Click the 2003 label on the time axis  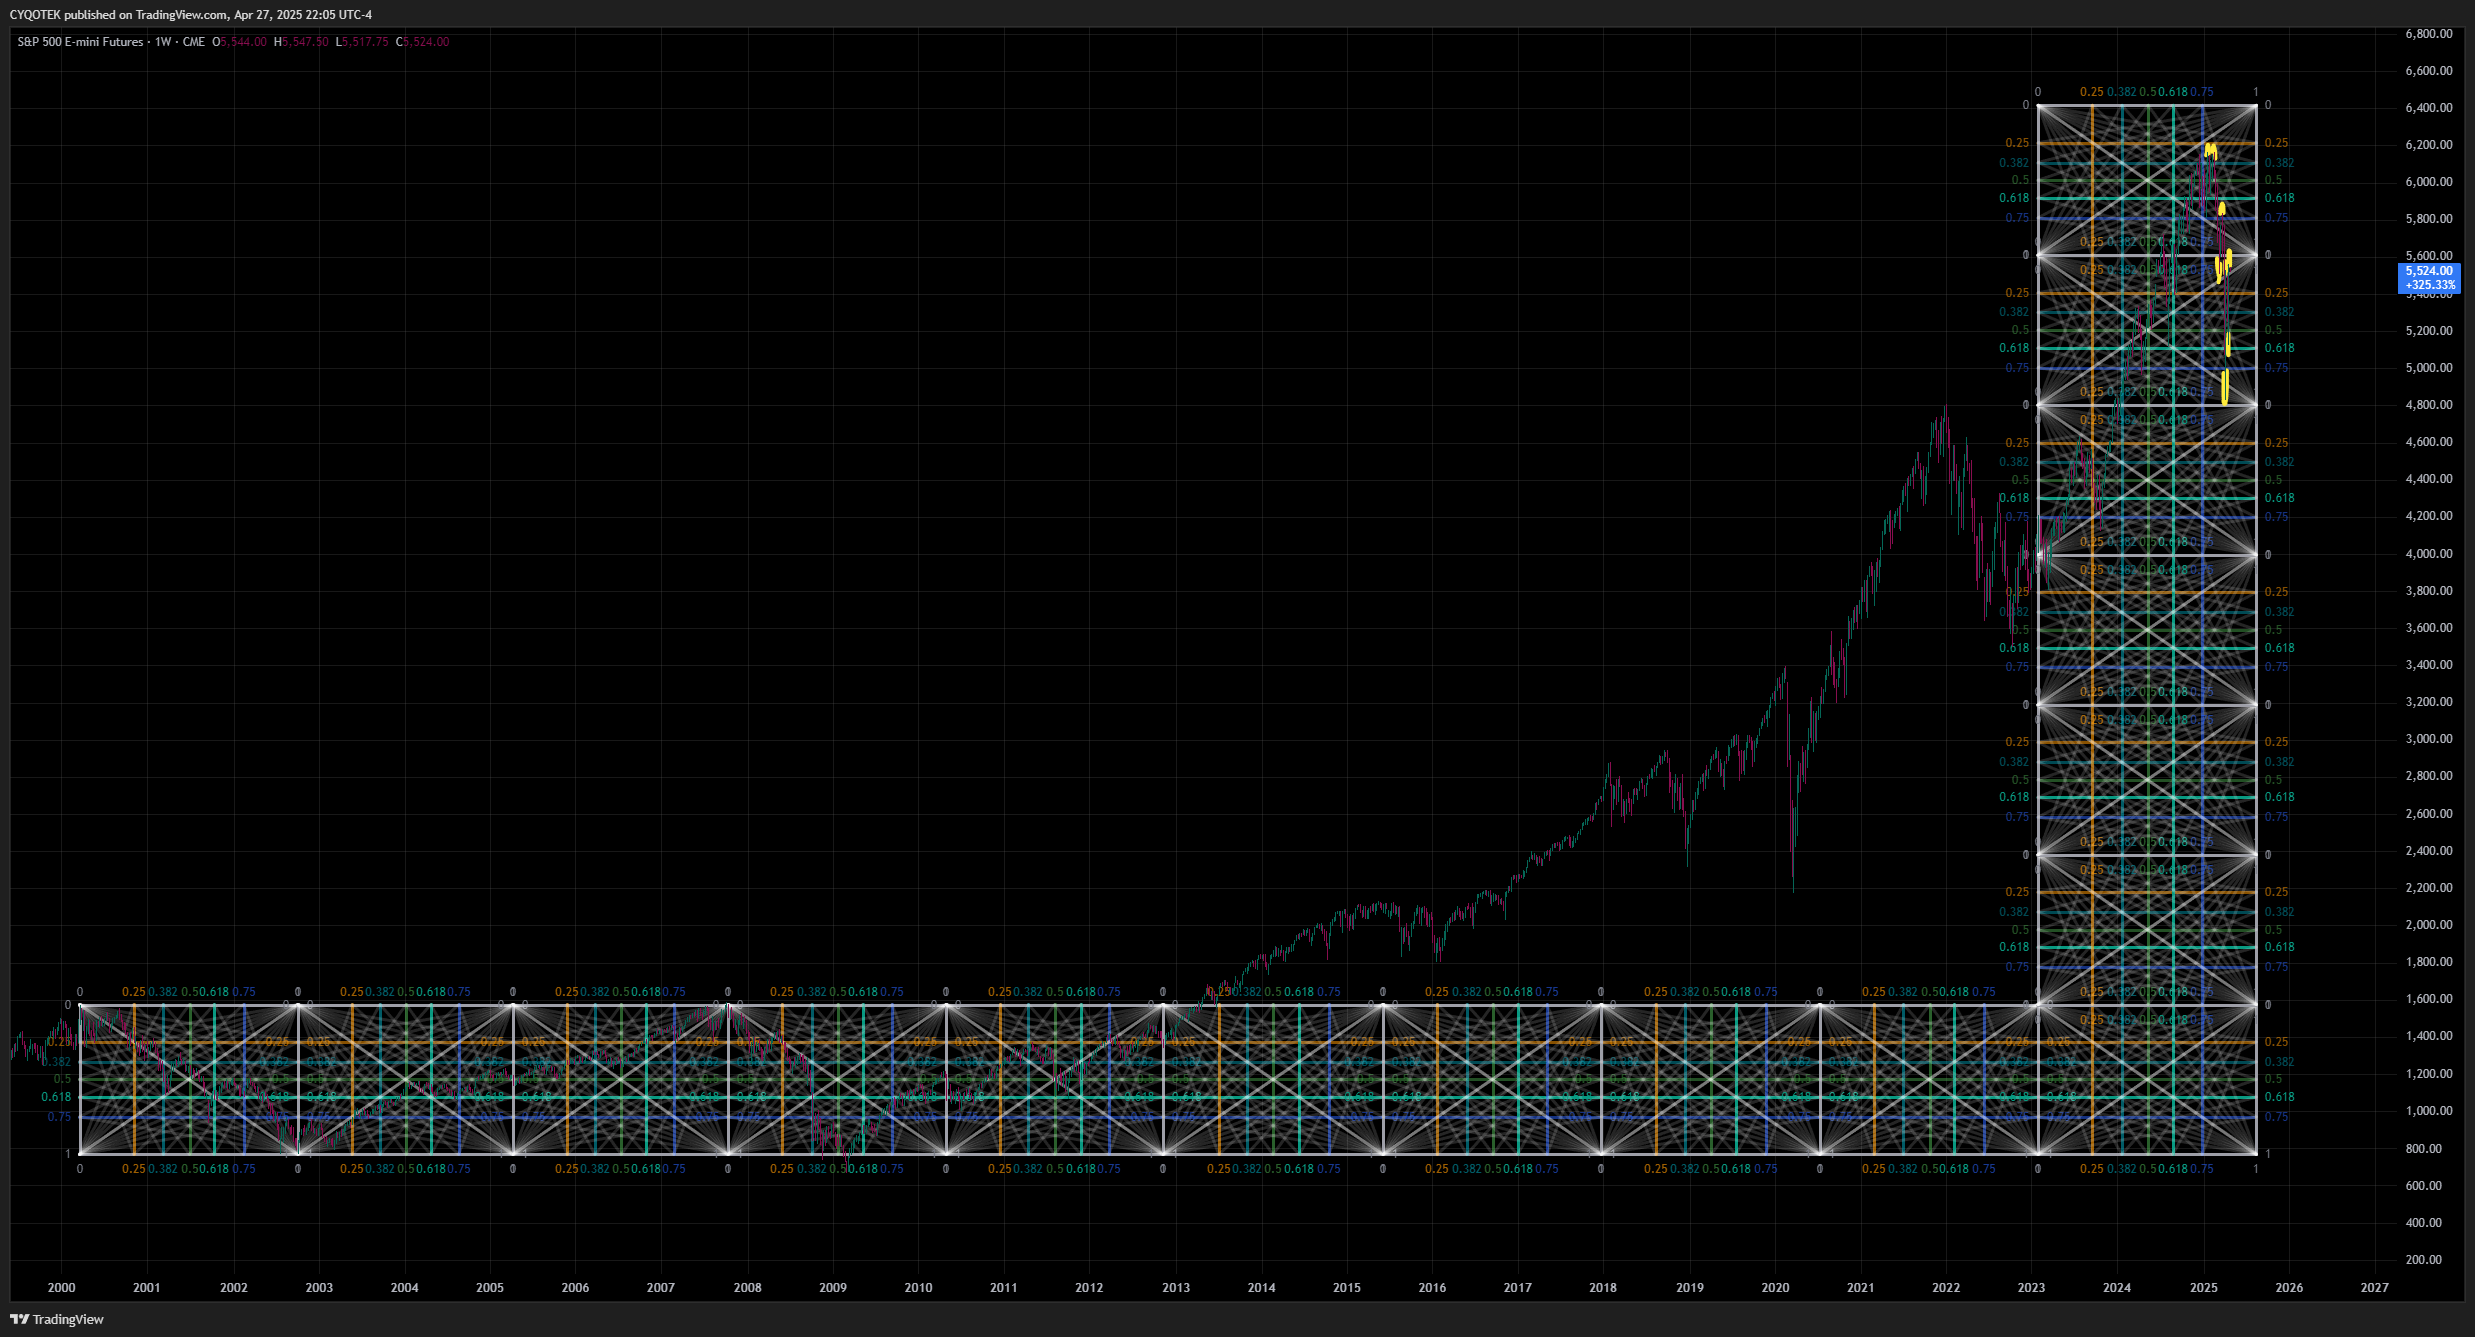coord(319,1288)
